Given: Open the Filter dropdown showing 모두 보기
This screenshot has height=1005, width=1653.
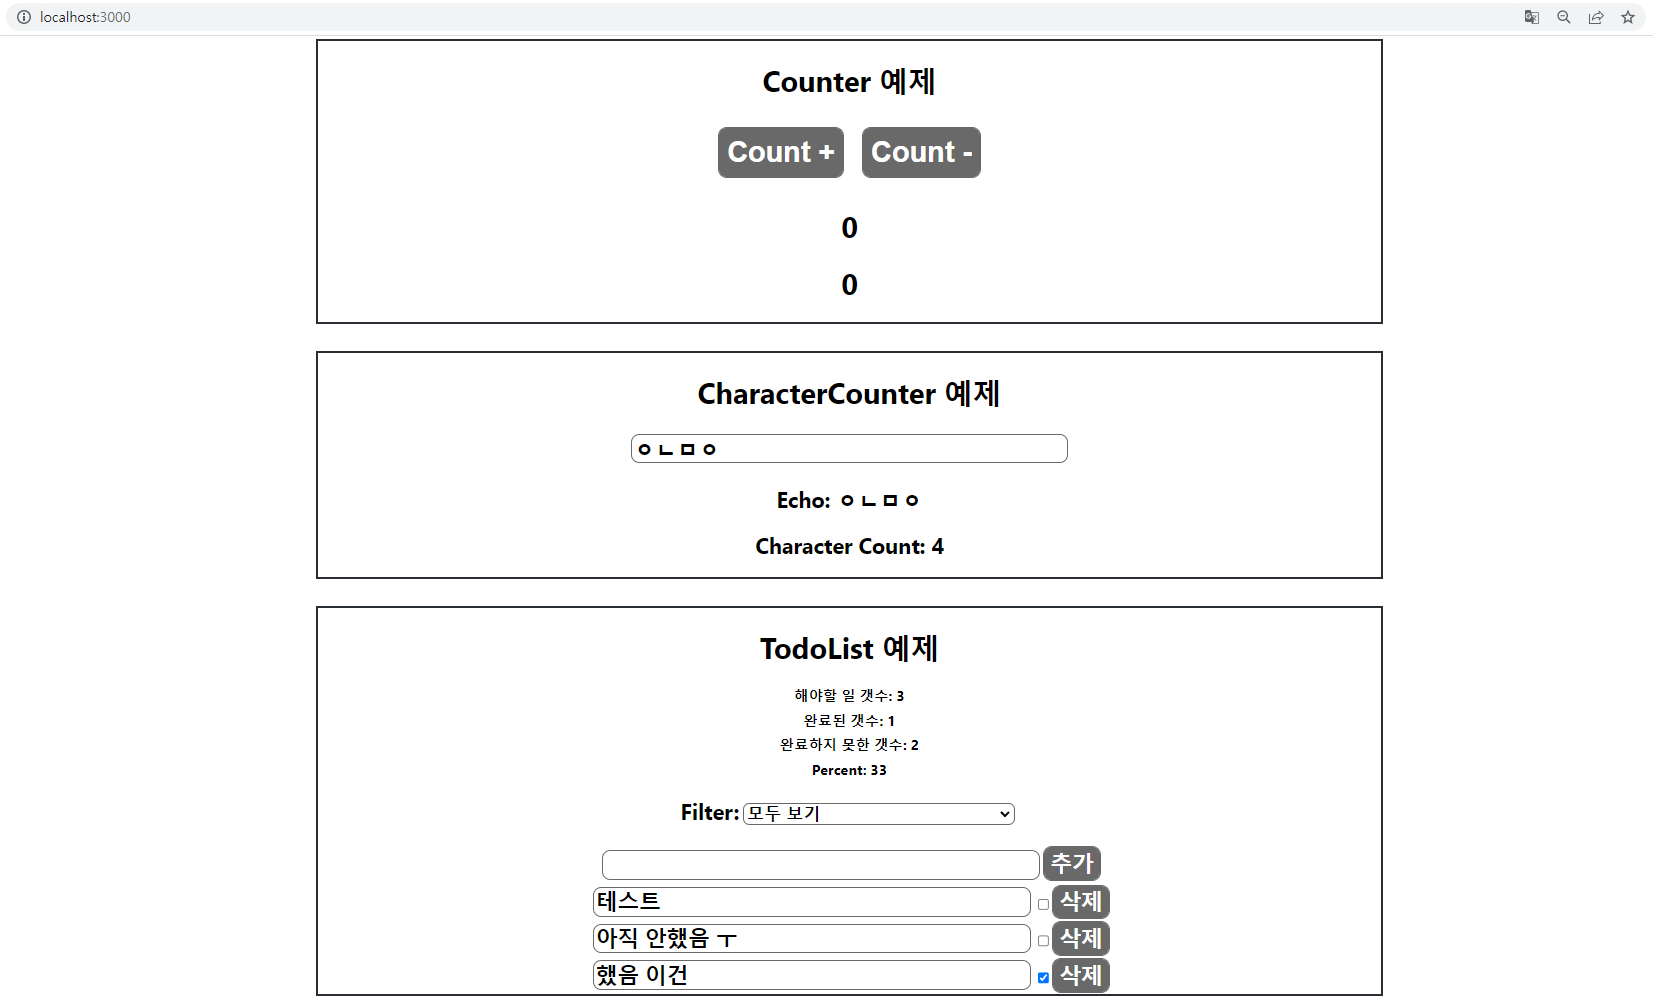Looking at the screenshot, I should pos(877,813).
